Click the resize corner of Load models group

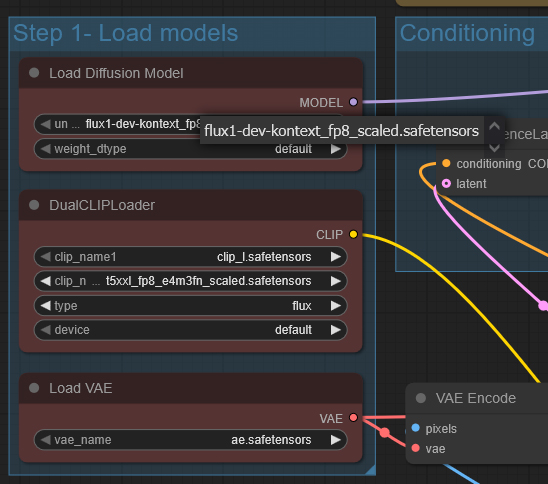pyautogui.click(x=370, y=470)
